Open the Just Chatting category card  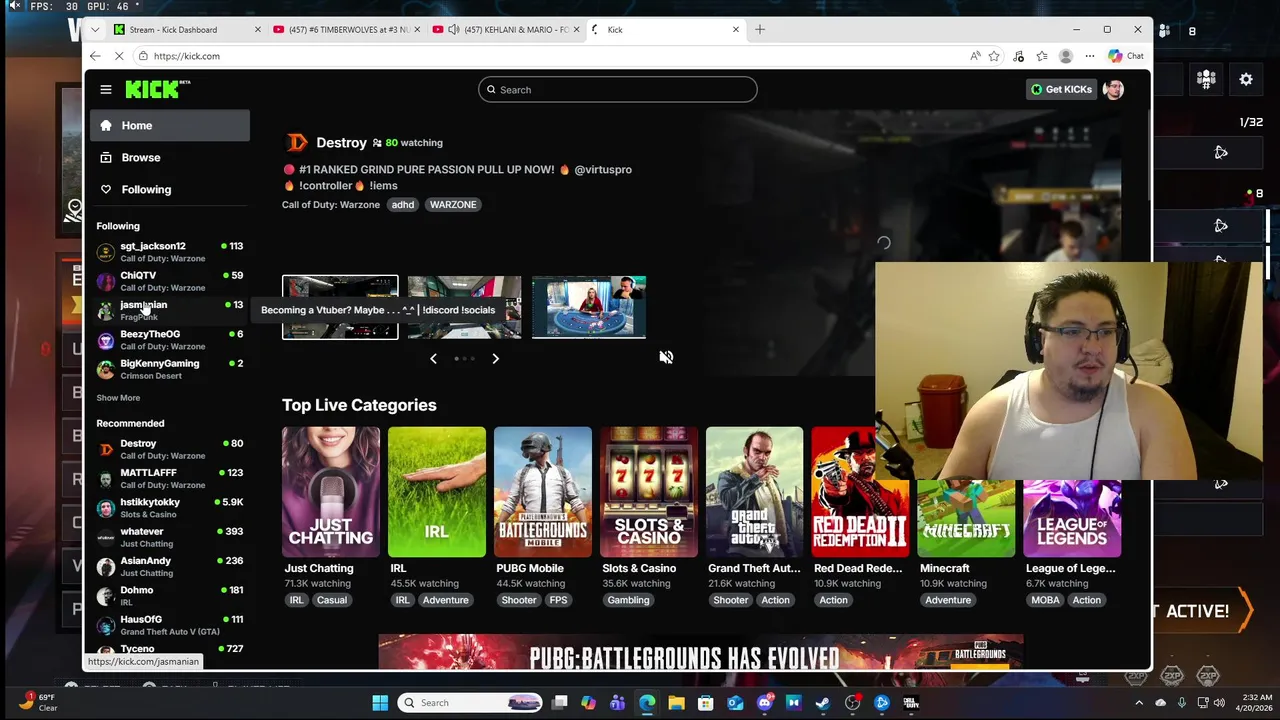[x=331, y=492]
